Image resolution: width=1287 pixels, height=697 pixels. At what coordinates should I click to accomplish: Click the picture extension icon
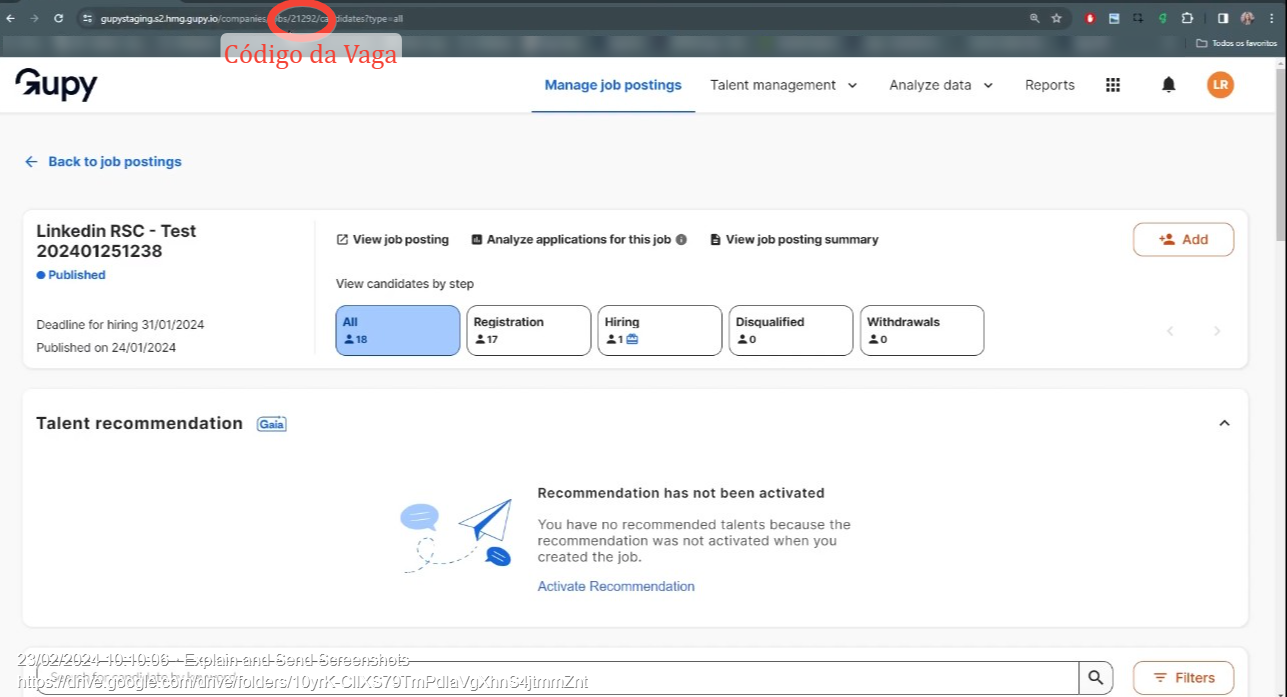click(x=1113, y=18)
